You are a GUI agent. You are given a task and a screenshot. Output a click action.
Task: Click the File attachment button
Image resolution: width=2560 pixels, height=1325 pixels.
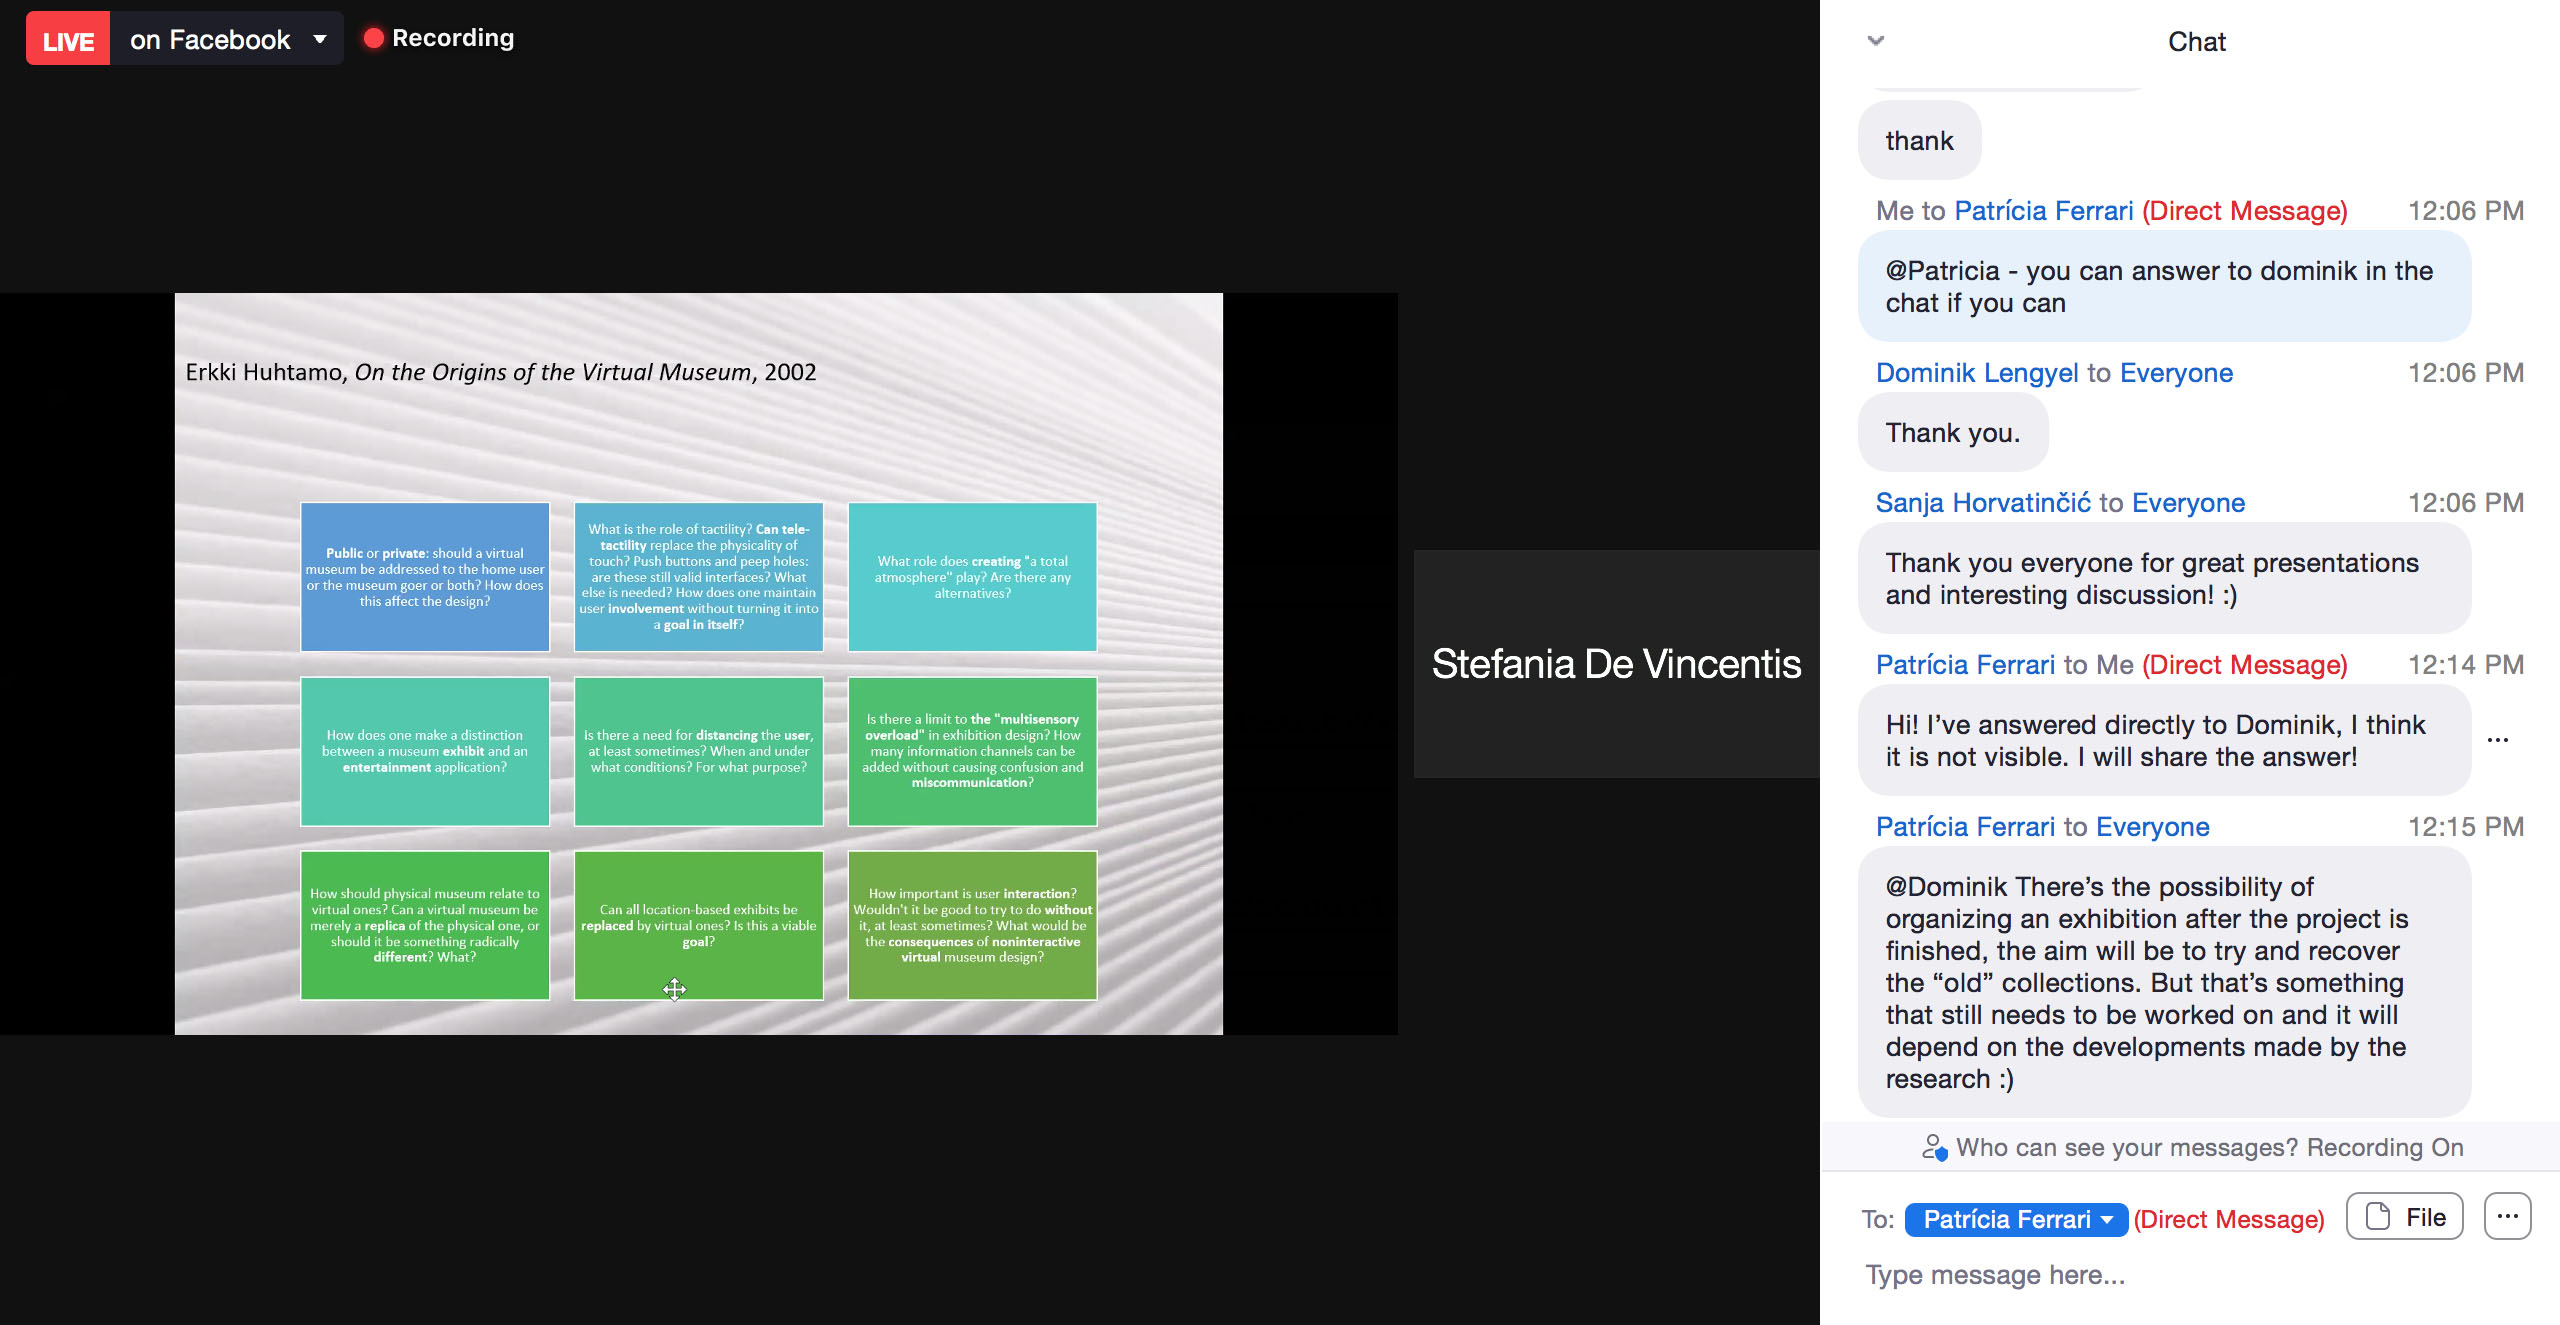click(2404, 1217)
